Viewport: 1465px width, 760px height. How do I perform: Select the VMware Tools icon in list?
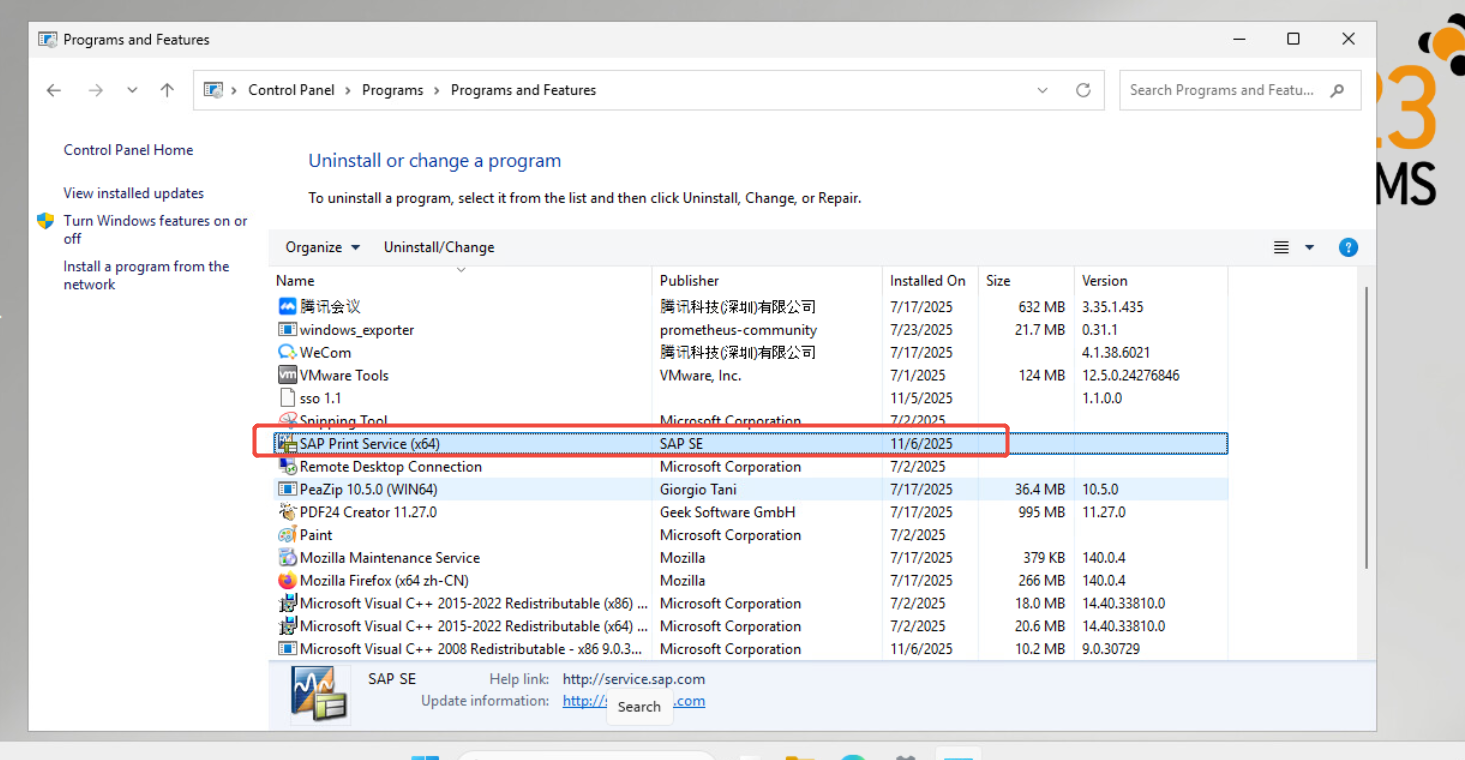pyautogui.click(x=287, y=375)
